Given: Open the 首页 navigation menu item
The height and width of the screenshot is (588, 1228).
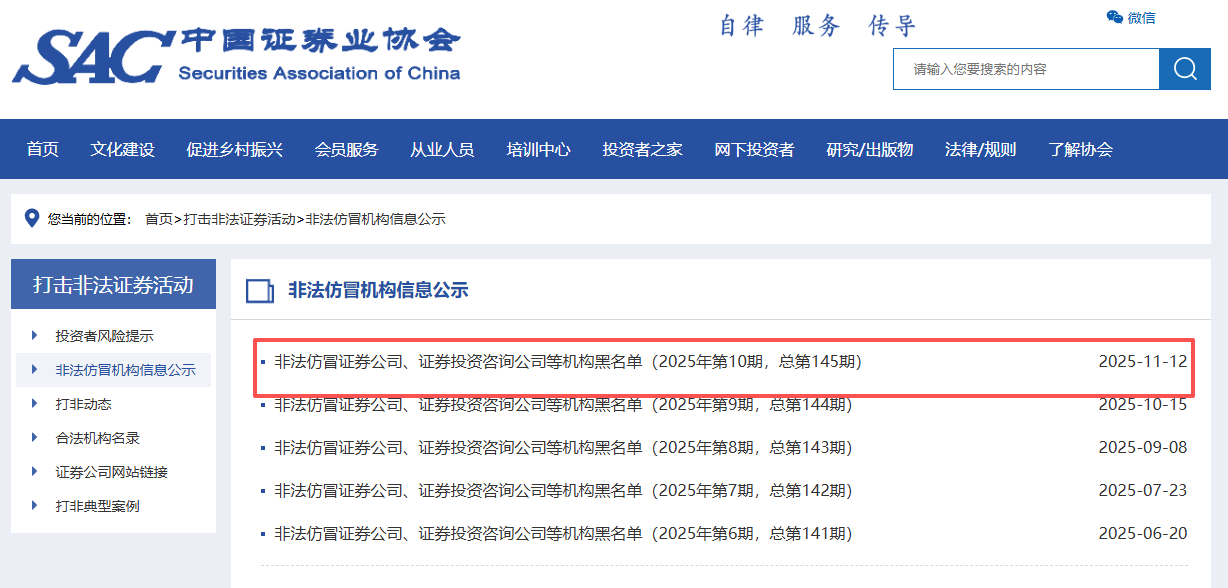Looking at the screenshot, I should pyautogui.click(x=43, y=150).
